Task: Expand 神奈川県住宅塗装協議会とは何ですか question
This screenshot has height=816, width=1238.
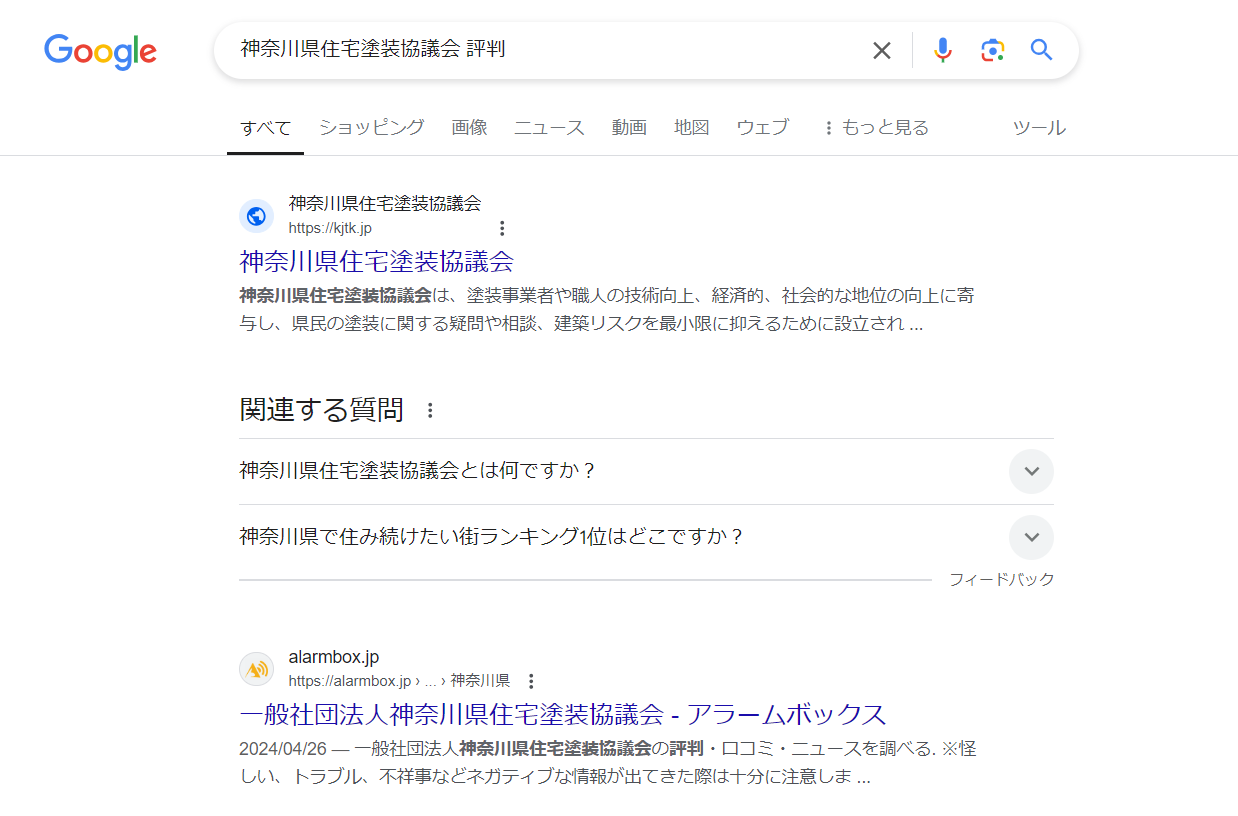Action: point(1031,471)
